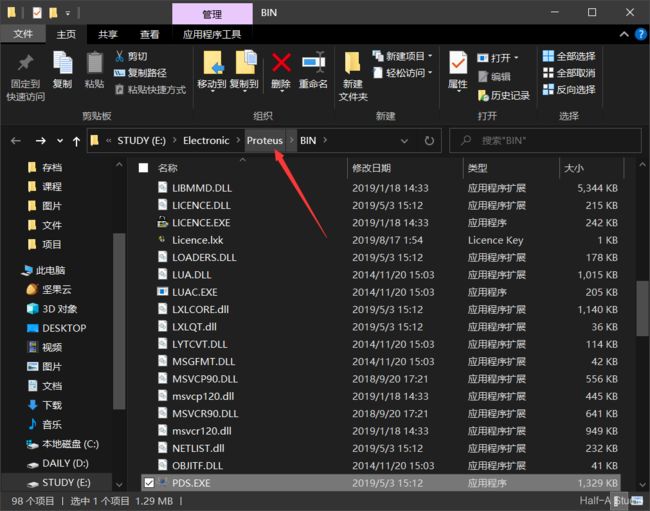Click Select none in ribbon
This screenshot has height=511, width=650.
[569, 73]
